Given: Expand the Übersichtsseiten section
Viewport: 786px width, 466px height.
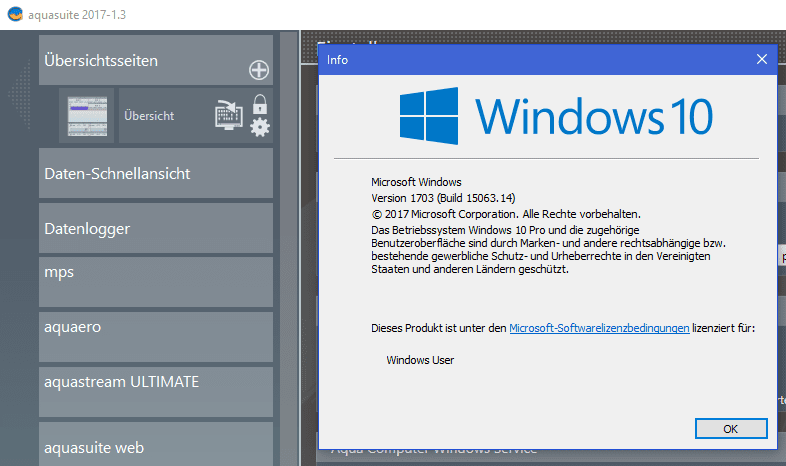Looking at the screenshot, I should tap(156, 60).
